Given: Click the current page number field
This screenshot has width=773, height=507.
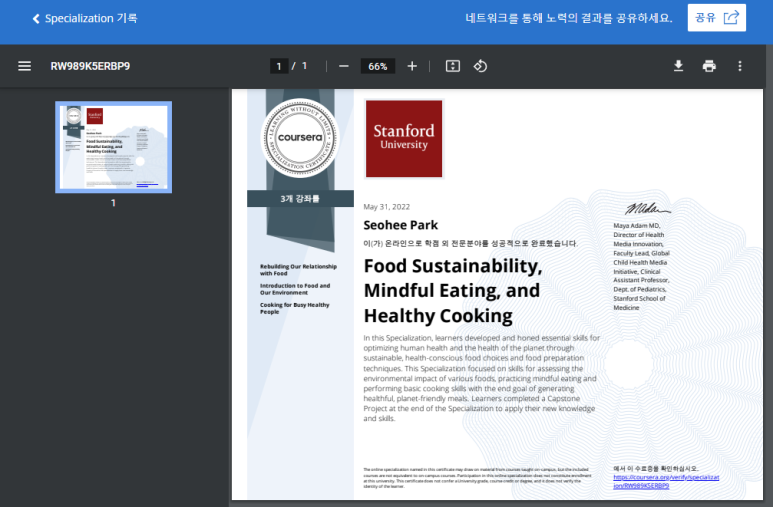Looking at the screenshot, I should coord(279,66).
